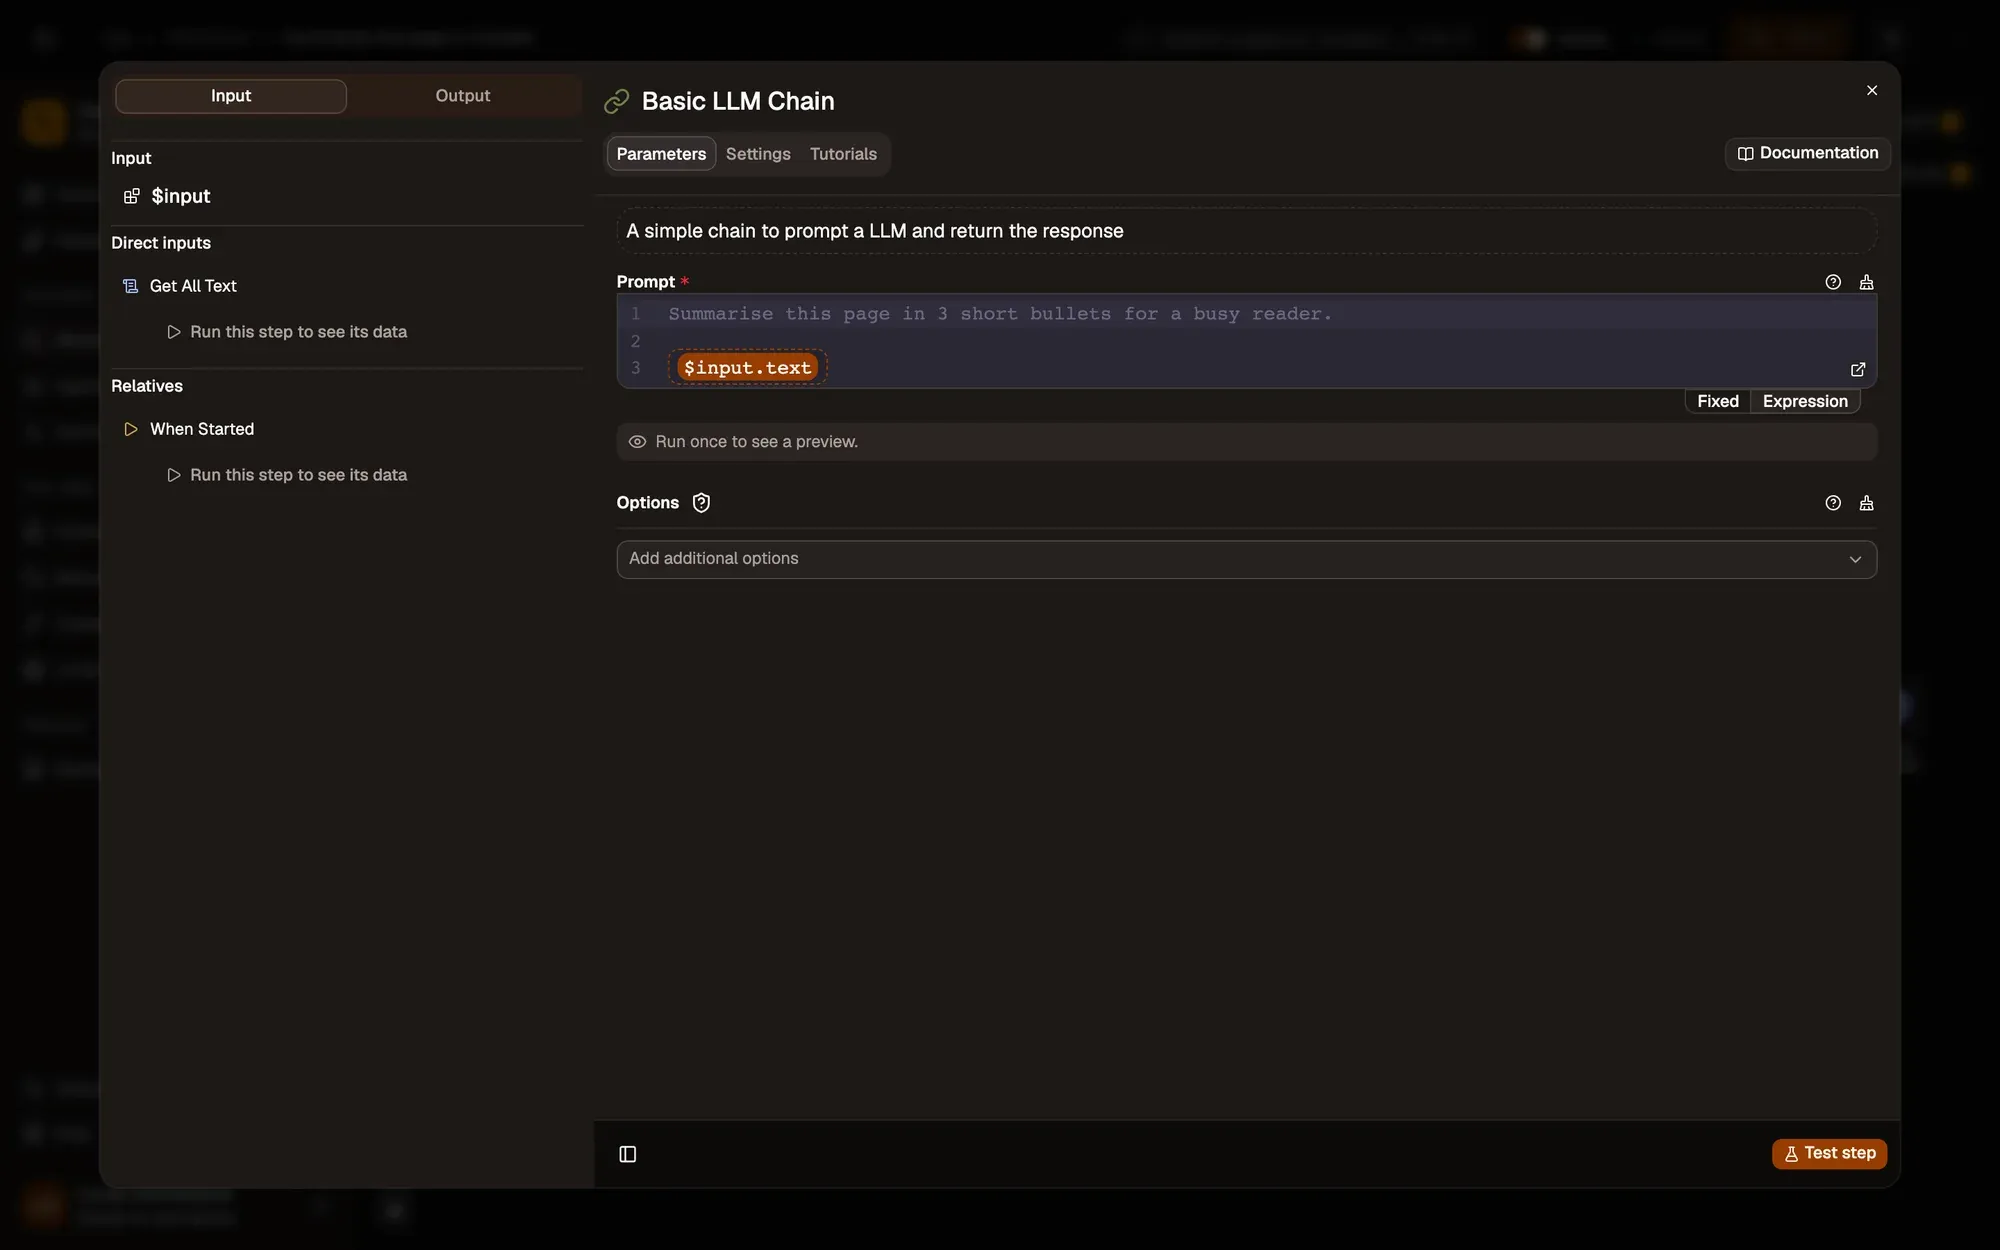This screenshot has height=1250, width=2000.
Task: Switch to the Output tab
Action: click(x=463, y=96)
